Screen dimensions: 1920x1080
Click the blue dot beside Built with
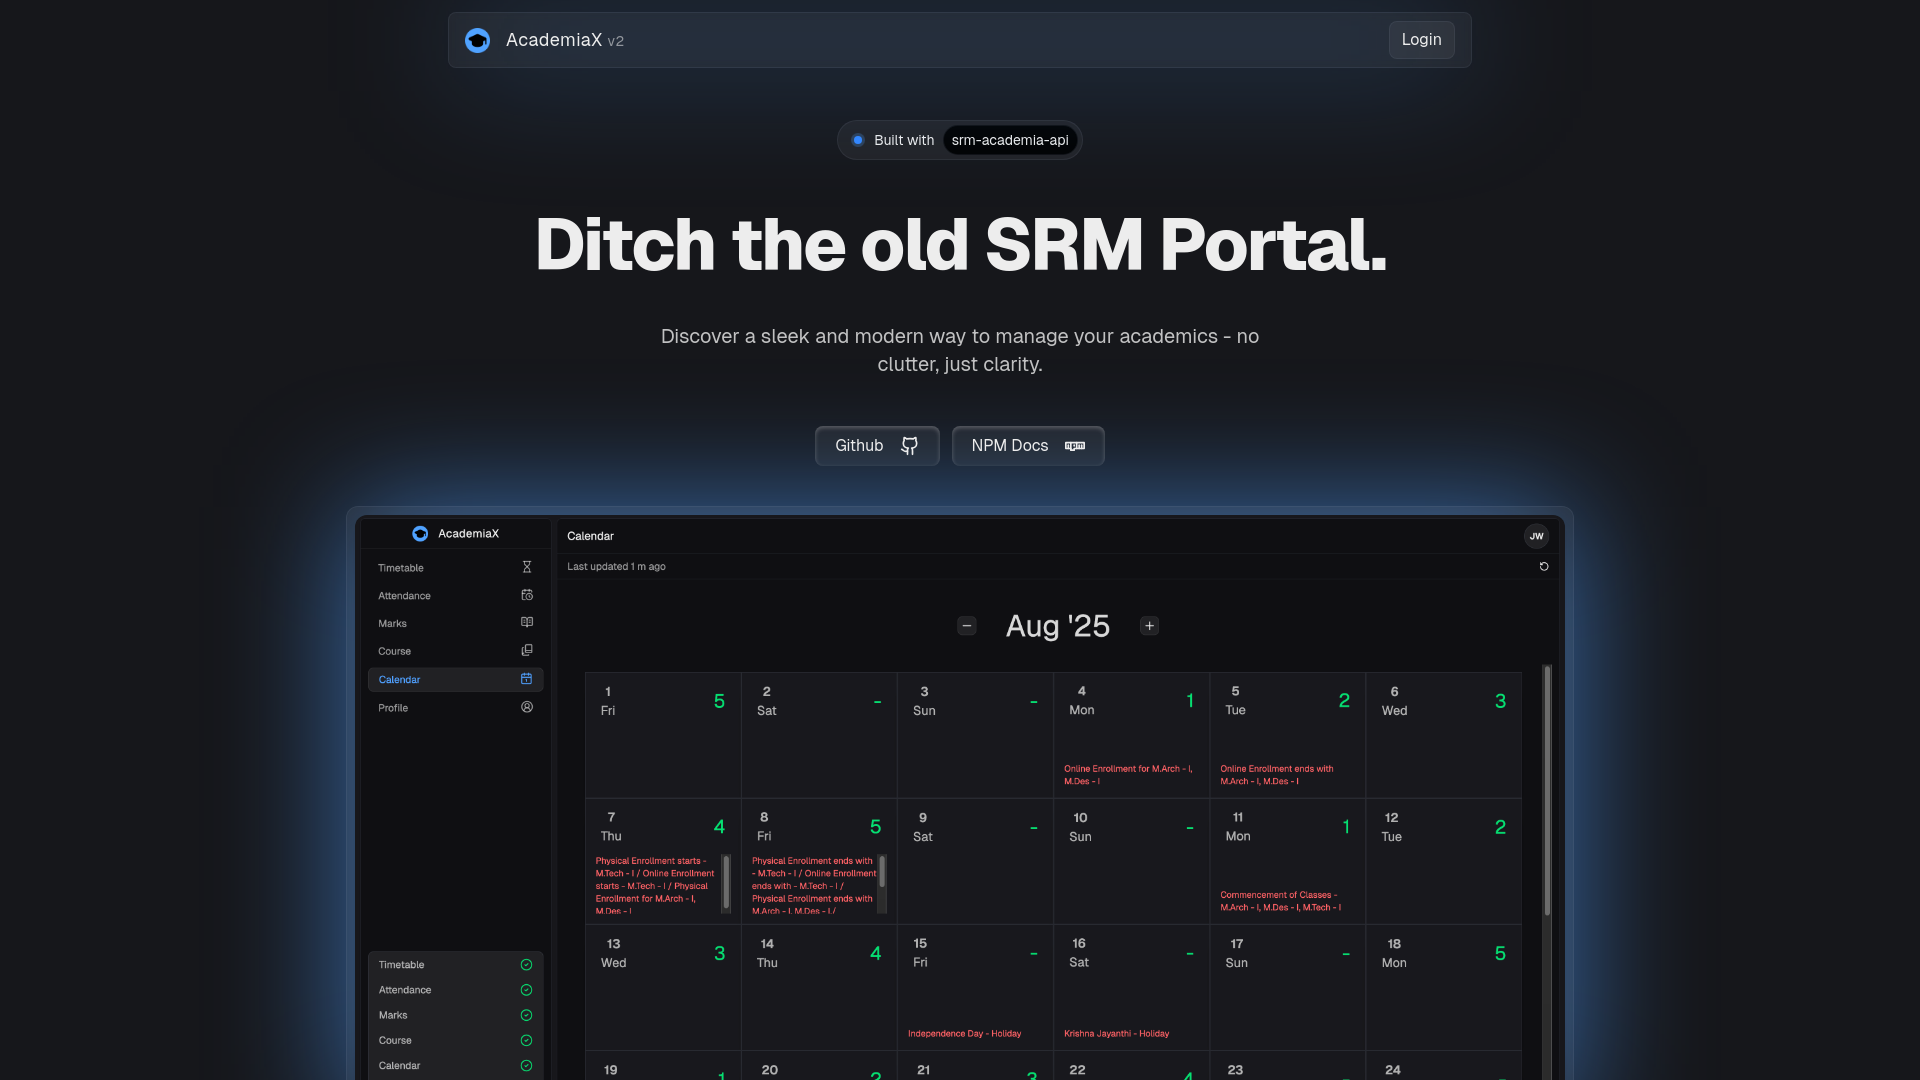pos(858,140)
